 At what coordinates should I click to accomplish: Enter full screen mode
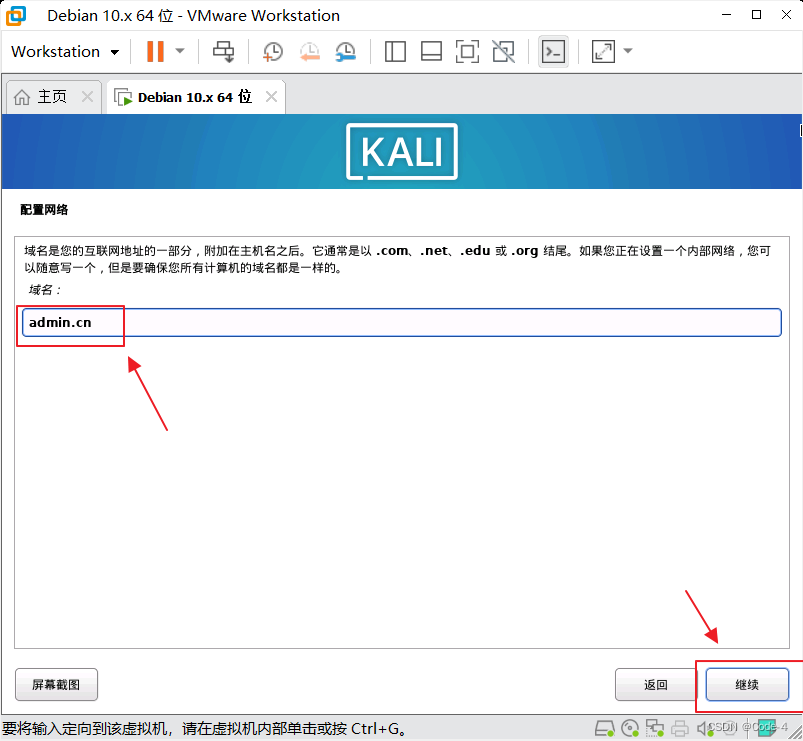467,51
